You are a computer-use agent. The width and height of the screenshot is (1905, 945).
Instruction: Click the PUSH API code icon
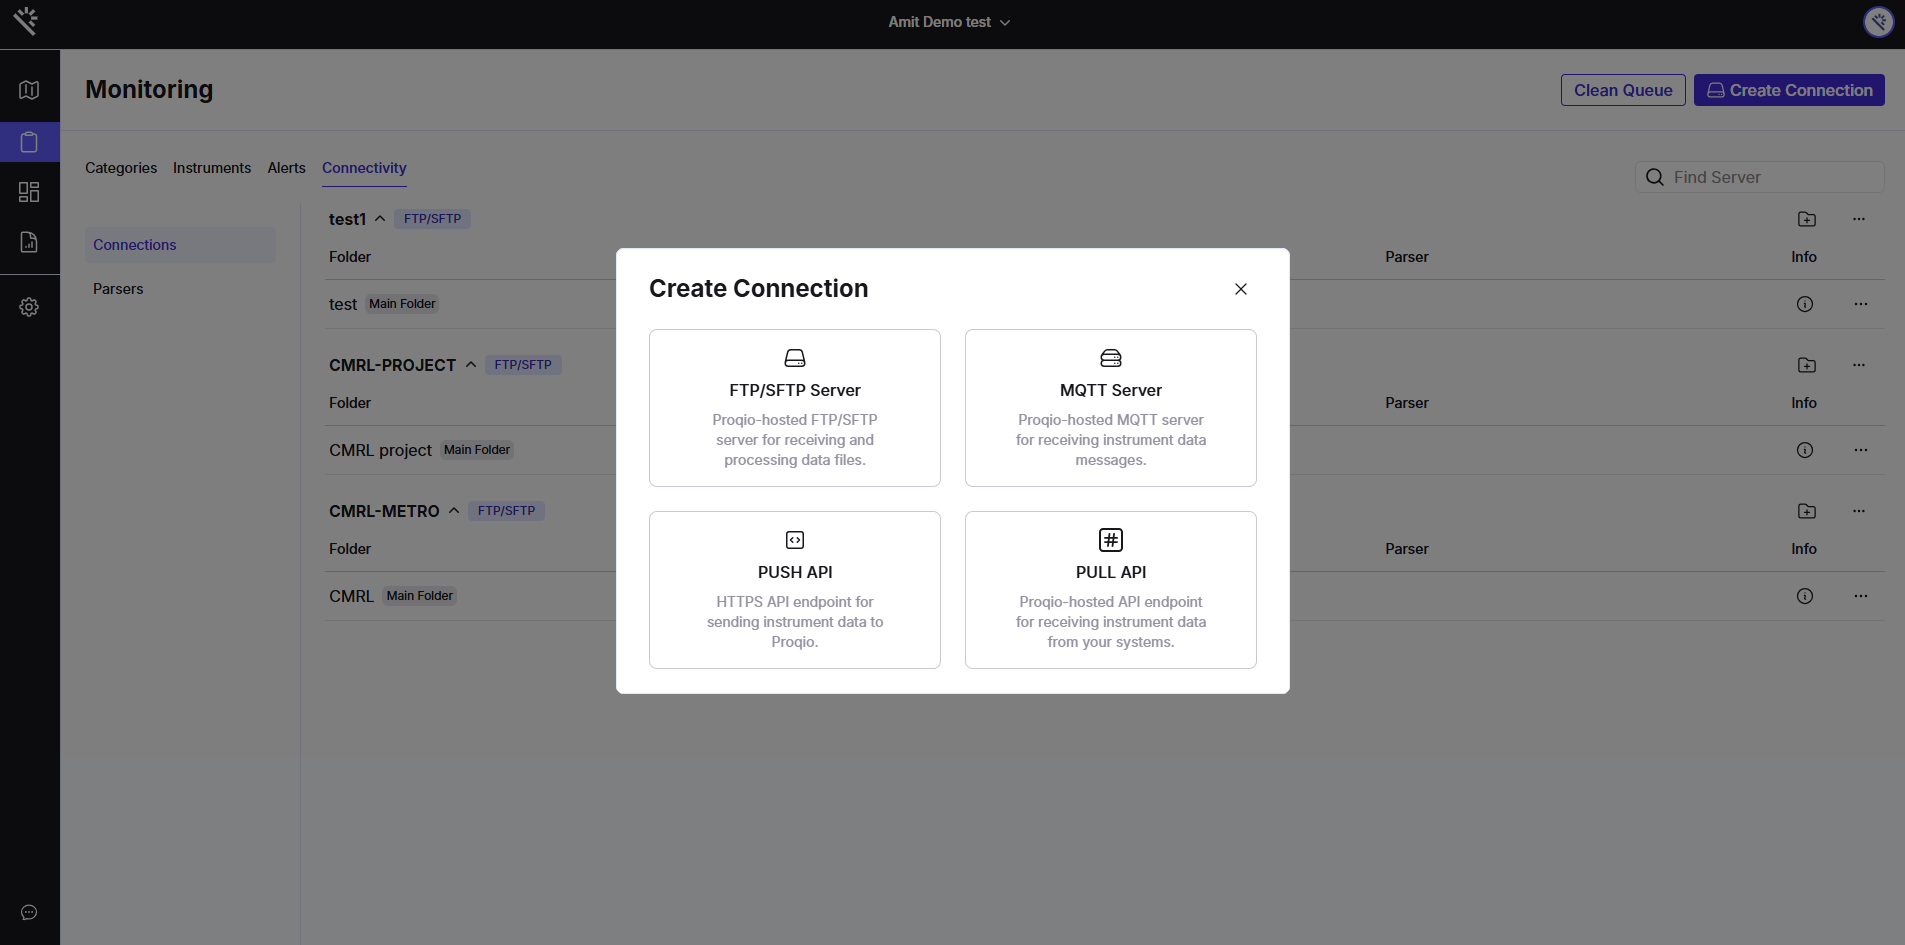click(795, 540)
